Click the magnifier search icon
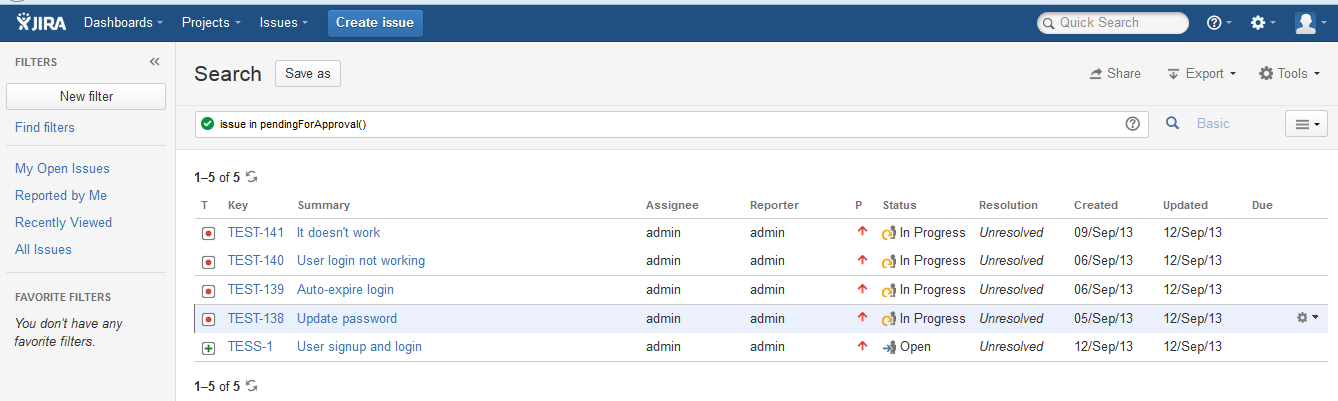 point(1174,124)
